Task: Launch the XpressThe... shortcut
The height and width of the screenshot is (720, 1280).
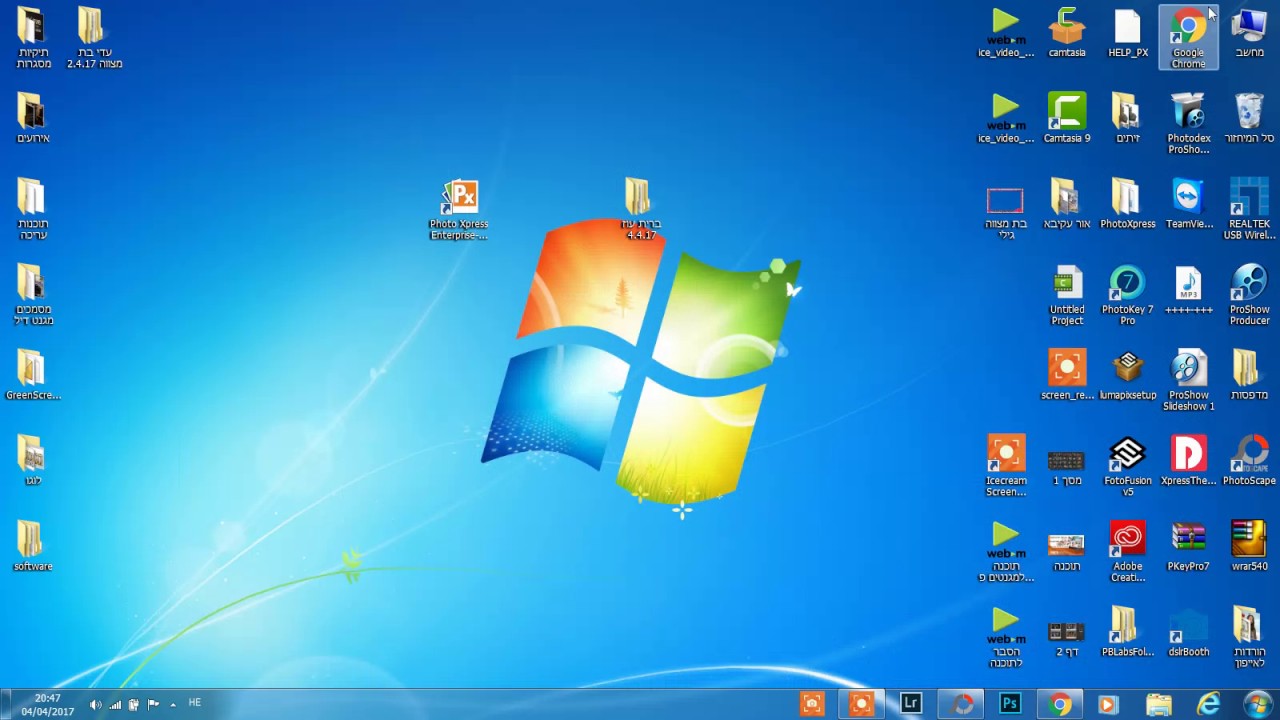Action: pyautogui.click(x=1189, y=461)
